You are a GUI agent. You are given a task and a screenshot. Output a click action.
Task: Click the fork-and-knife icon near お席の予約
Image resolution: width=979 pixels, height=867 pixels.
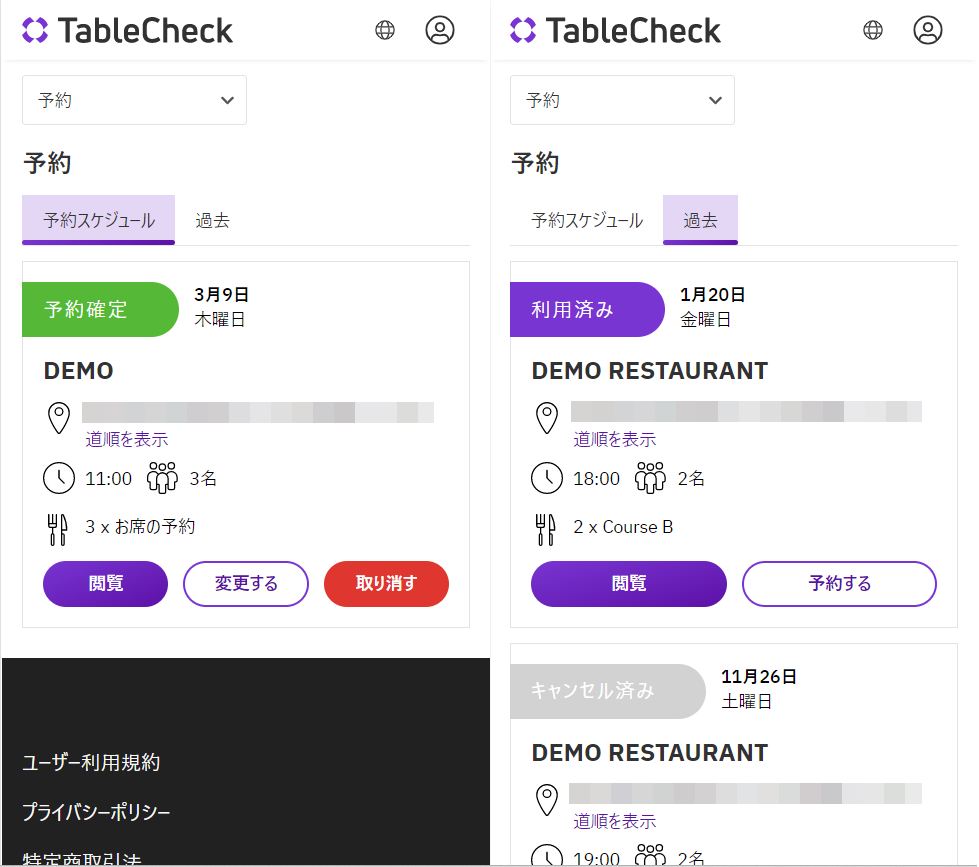point(58,528)
